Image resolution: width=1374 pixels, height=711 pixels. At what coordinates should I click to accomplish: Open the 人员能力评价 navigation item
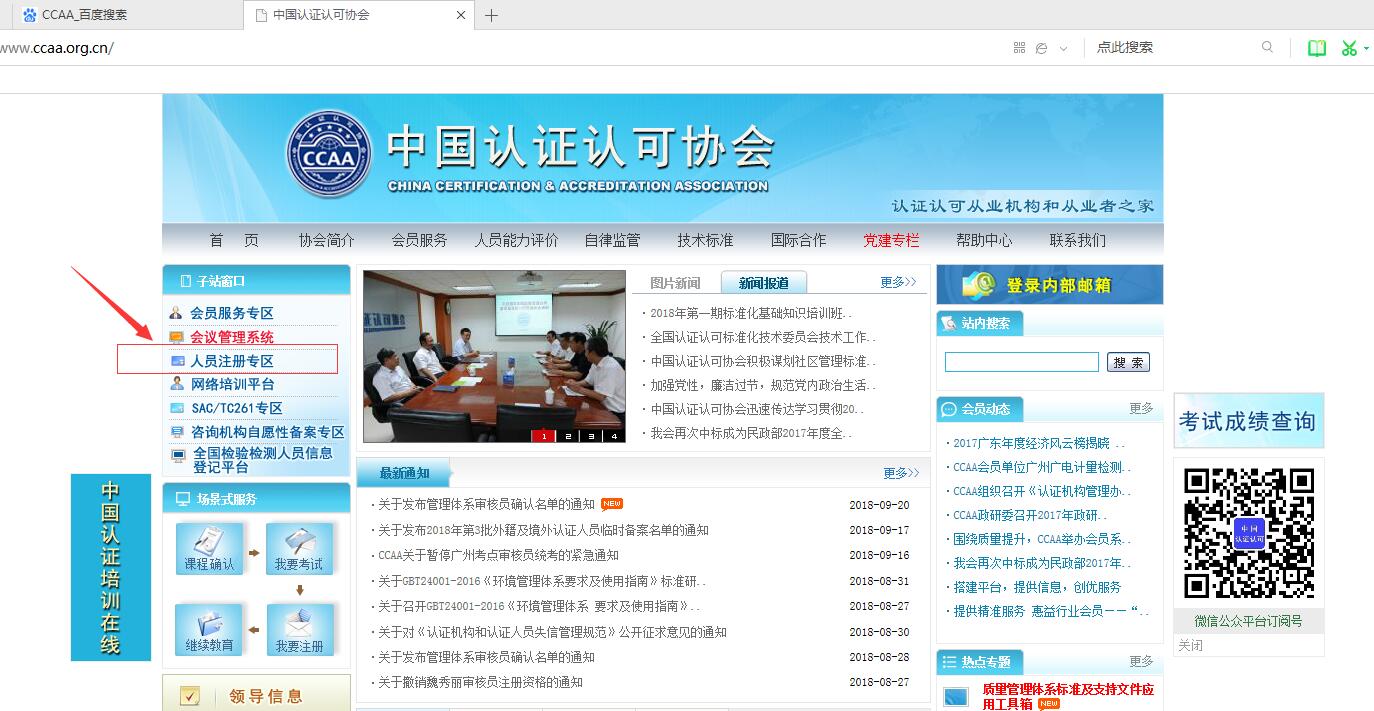tap(516, 240)
